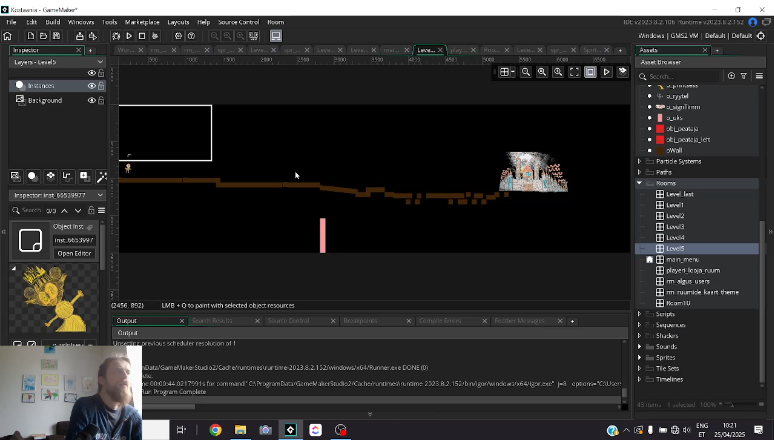The height and width of the screenshot is (440, 774).
Task: Click the output panel horizontal scrollbar
Action: coord(168,407)
